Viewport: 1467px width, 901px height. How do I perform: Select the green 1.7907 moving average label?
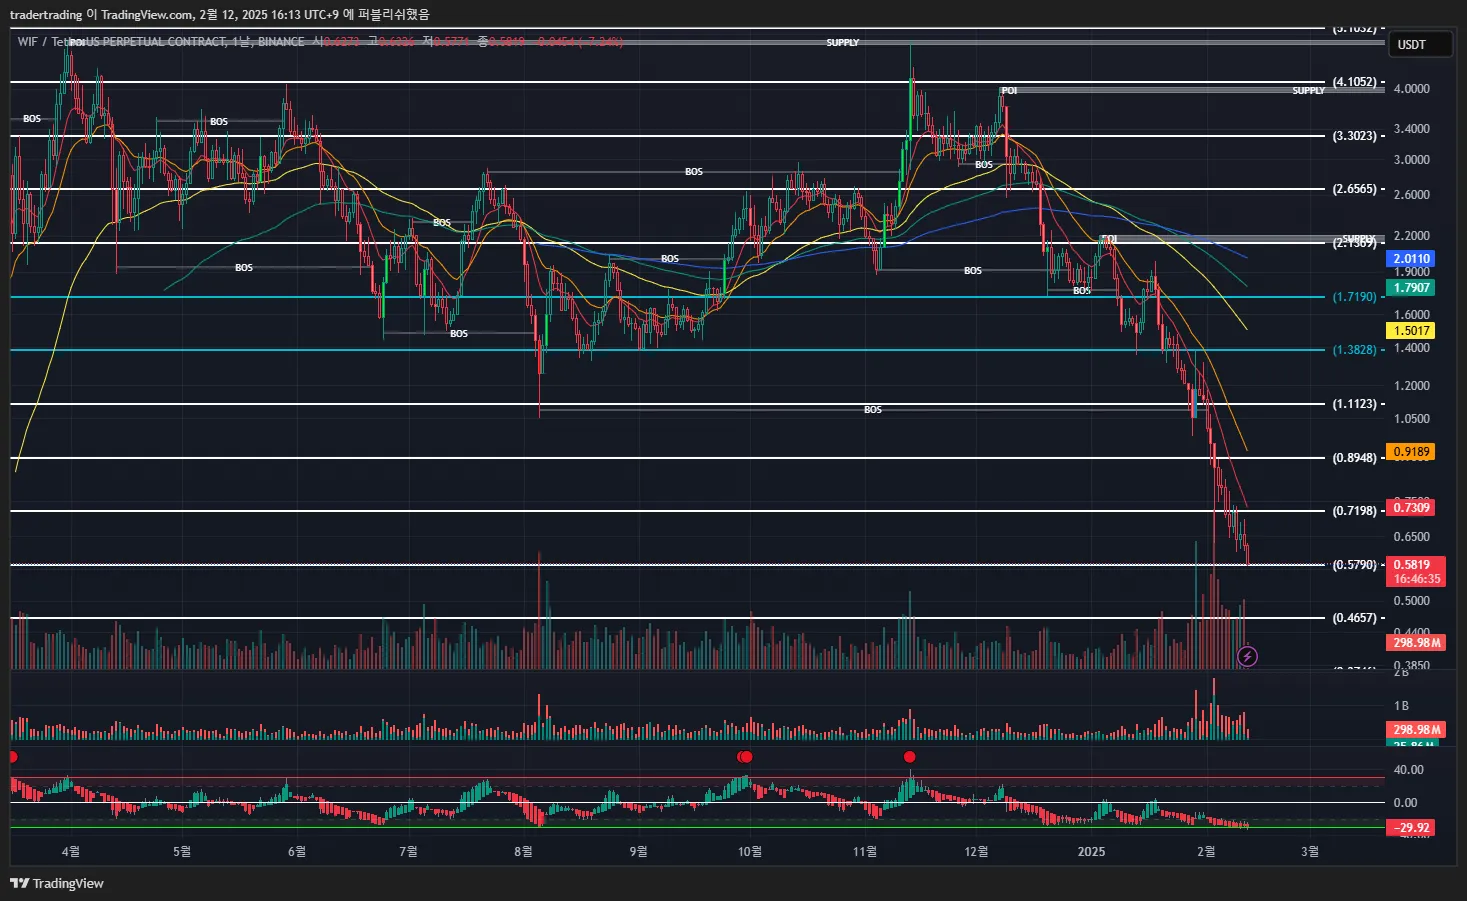click(x=1411, y=287)
